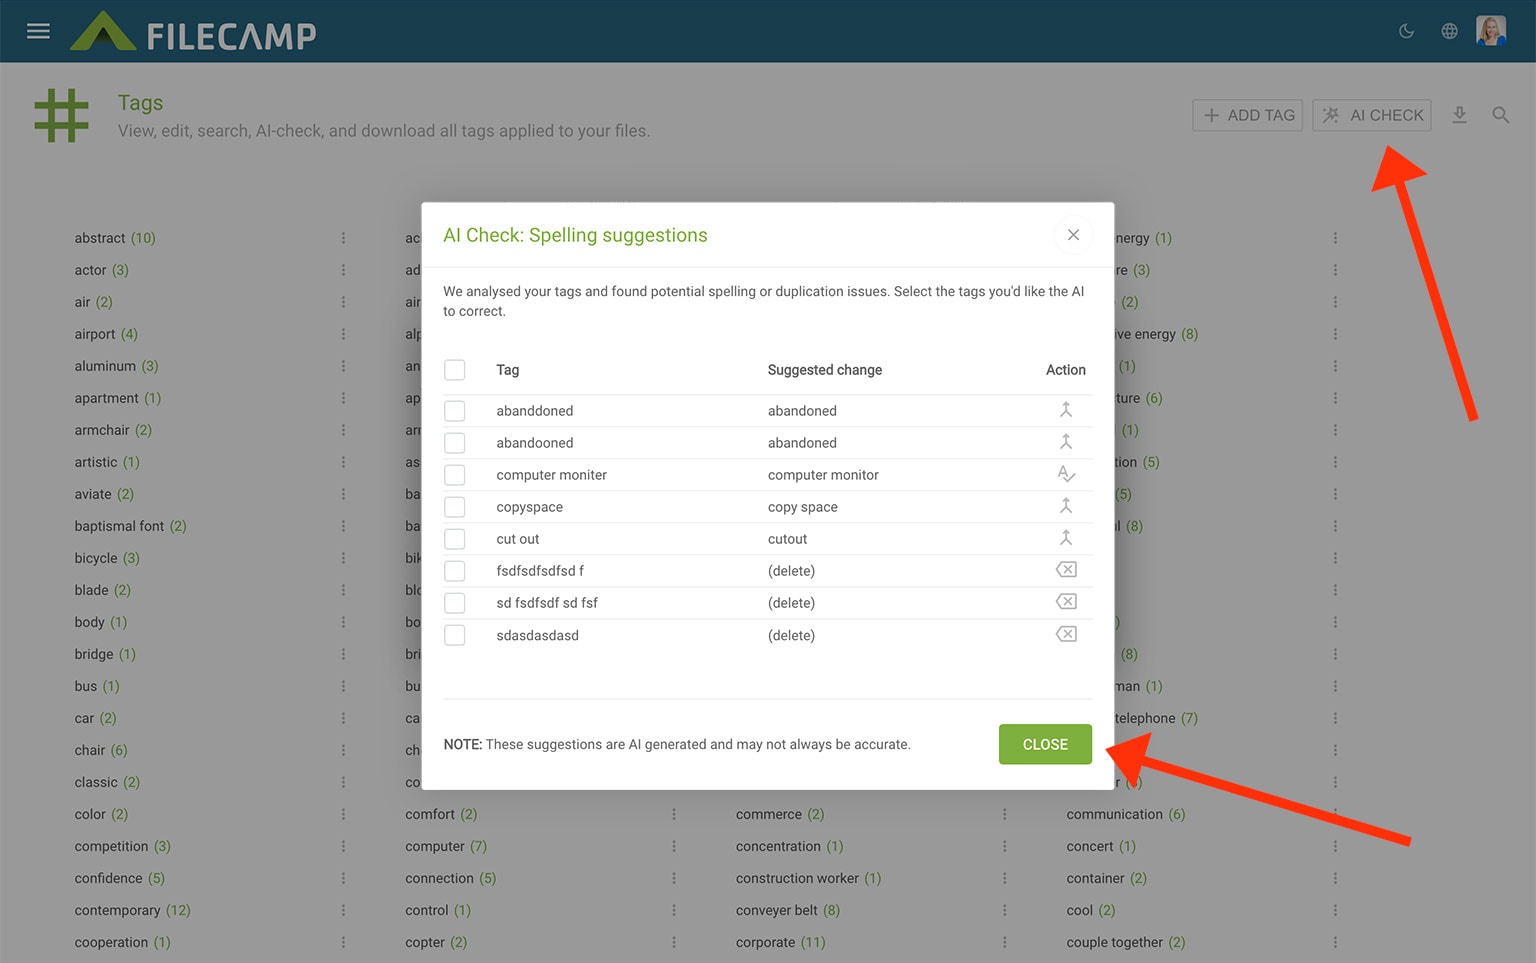This screenshot has width=1536, height=963.
Task: Open the language globe icon
Action: pos(1449,31)
